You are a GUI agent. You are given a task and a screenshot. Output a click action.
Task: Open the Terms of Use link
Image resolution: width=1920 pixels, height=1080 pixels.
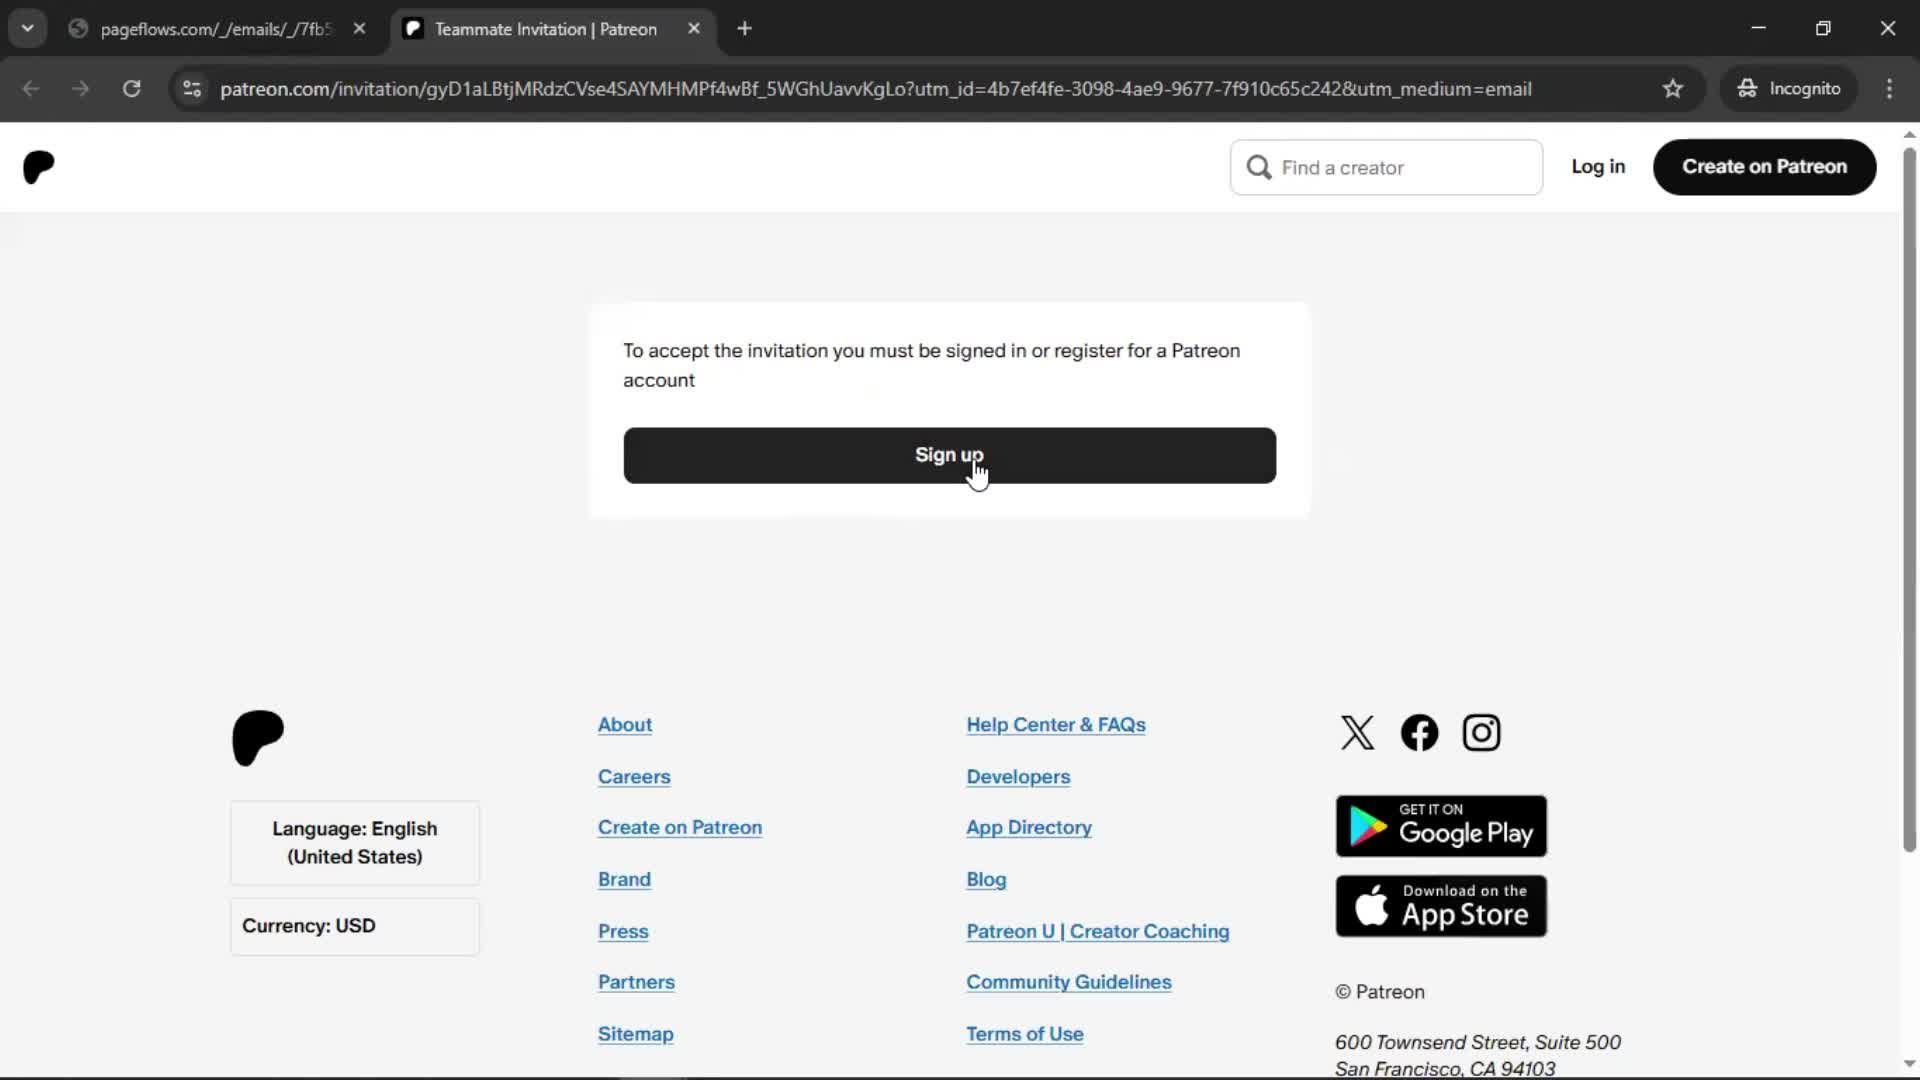click(1025, 1035)
